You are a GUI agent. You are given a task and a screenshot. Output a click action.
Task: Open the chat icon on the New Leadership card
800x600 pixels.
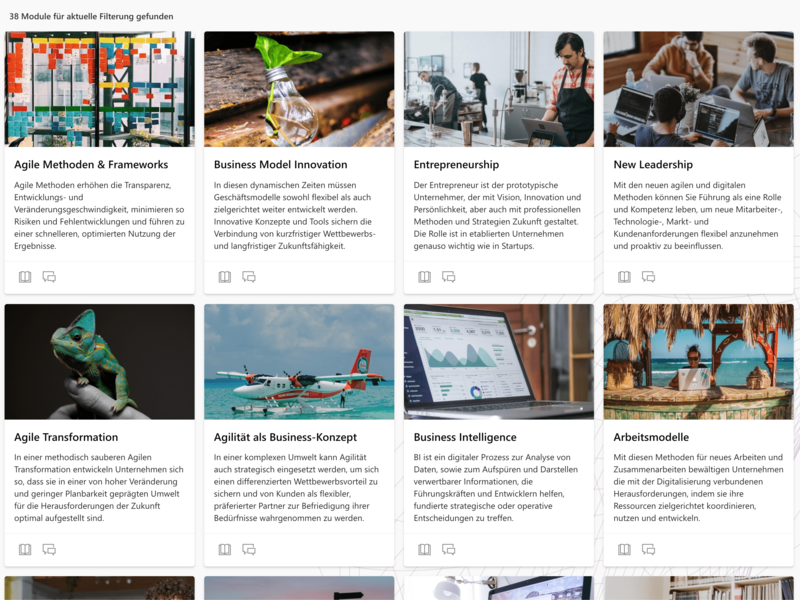pyautogui.click(x=648, y=277)
